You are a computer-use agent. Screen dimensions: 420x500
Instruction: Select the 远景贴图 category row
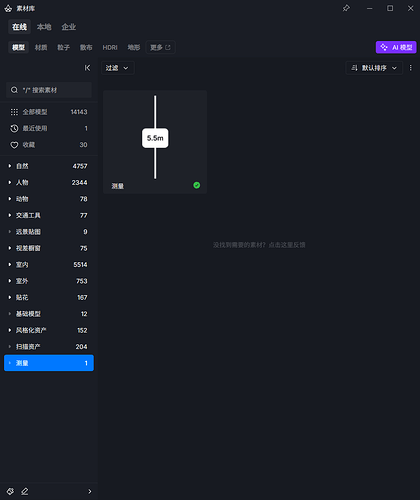(x=49, y=232)
